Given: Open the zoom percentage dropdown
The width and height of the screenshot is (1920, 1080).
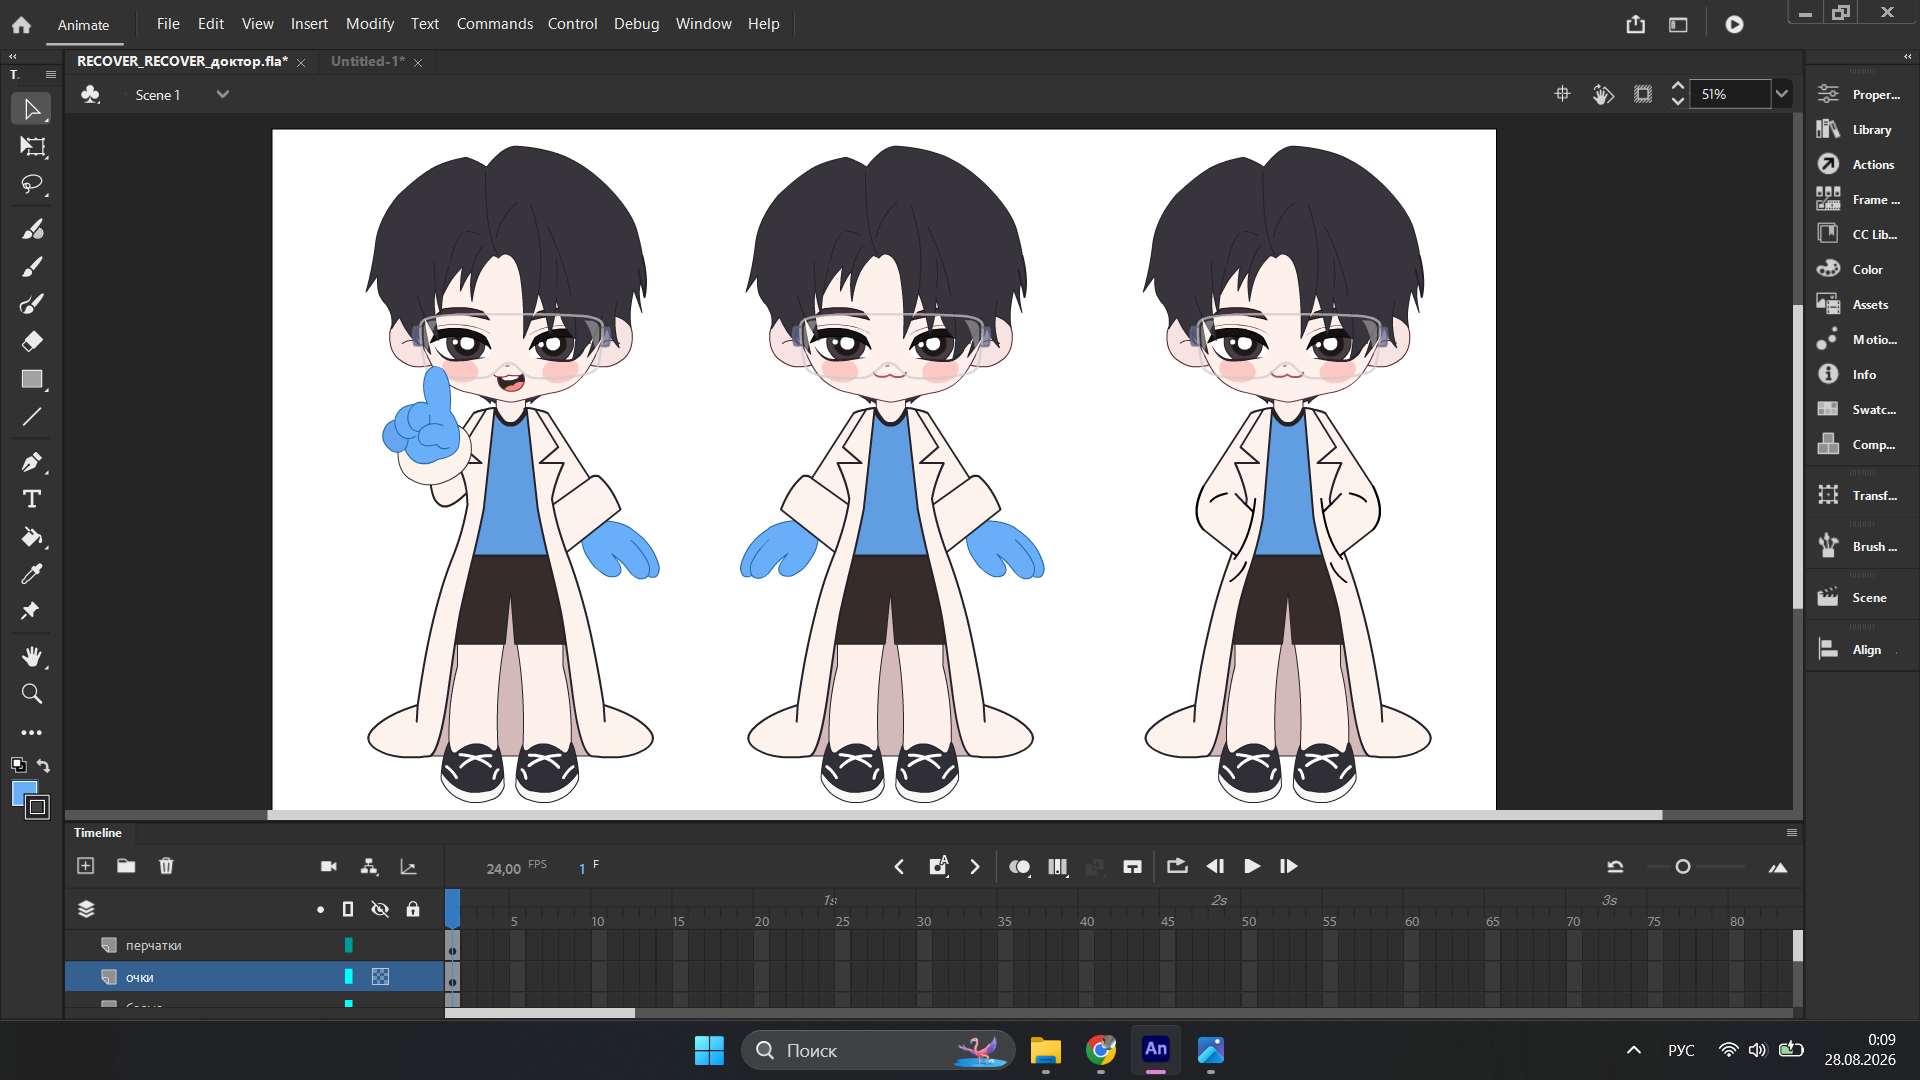Looking at the screenshot, I should click(x=1782, y=94).
